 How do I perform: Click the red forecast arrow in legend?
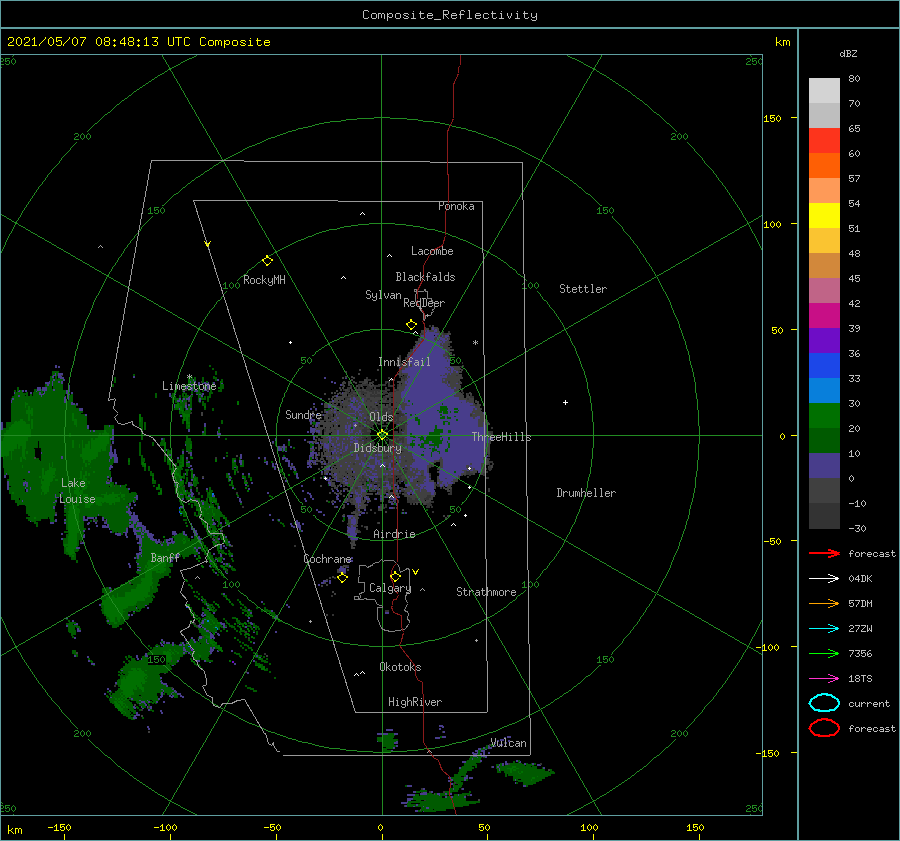(824, 553)
